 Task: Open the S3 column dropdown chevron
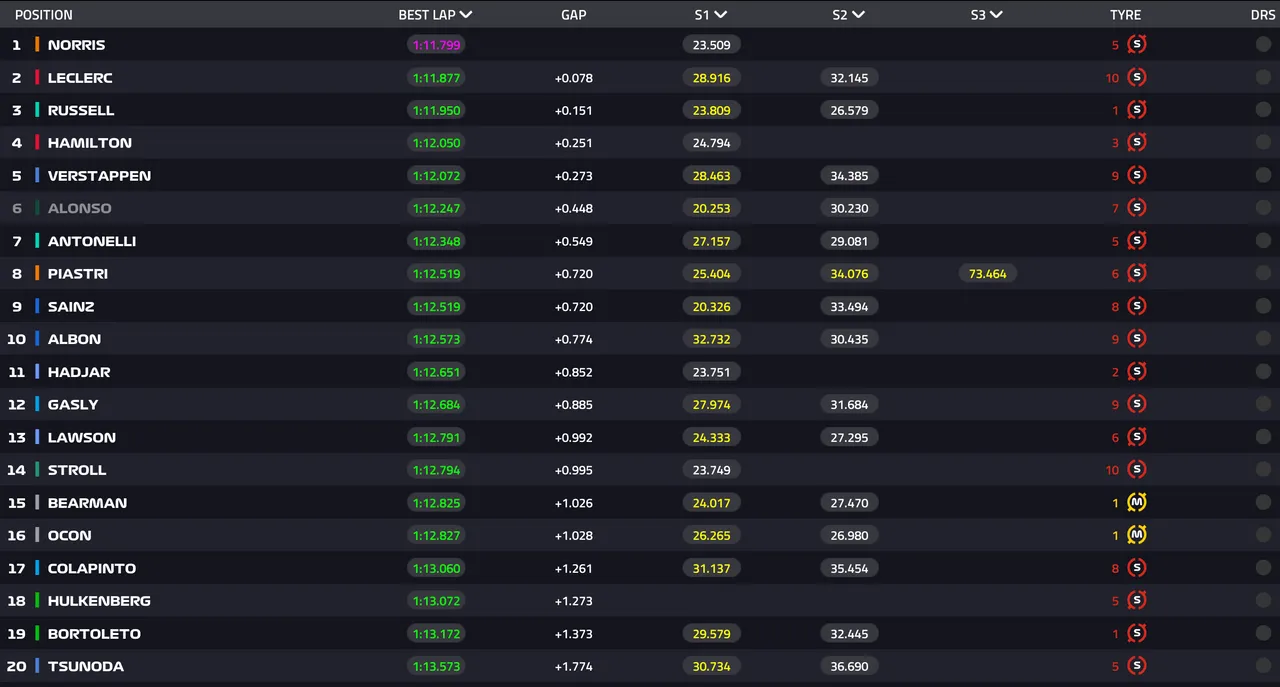997,15
